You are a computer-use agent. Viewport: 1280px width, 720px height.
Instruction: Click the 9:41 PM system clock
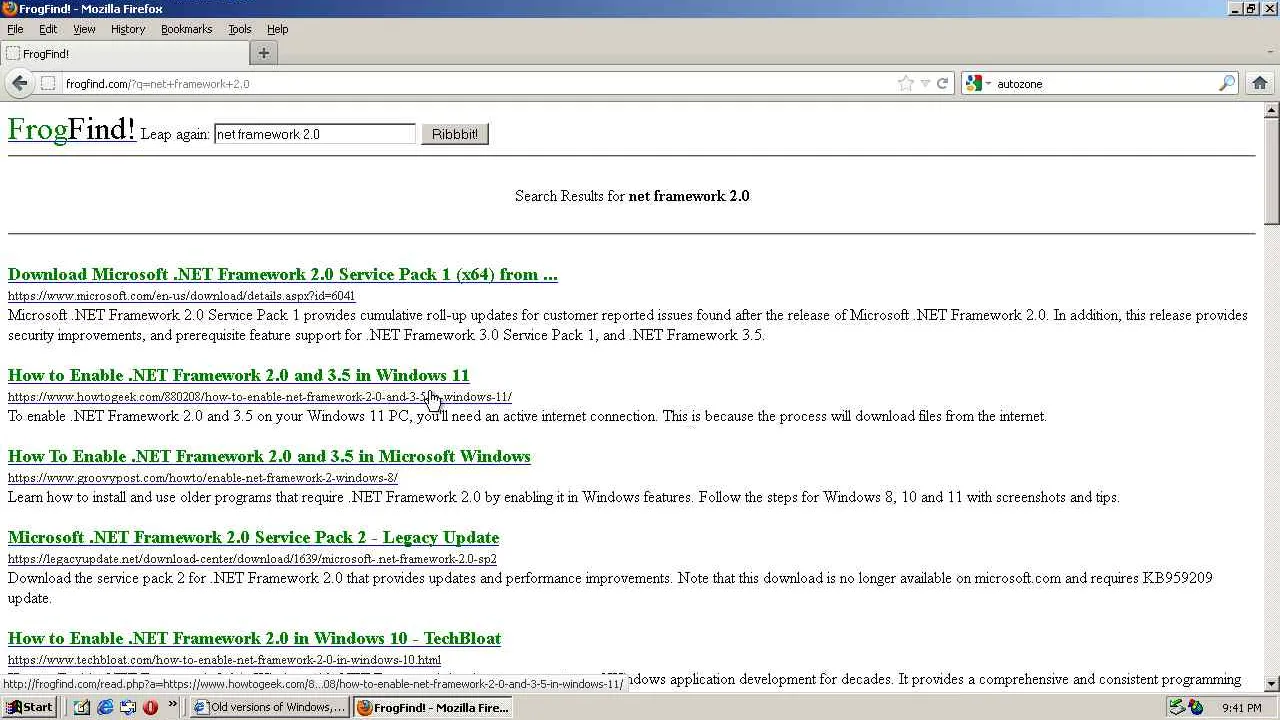(x=1242, y=708)
